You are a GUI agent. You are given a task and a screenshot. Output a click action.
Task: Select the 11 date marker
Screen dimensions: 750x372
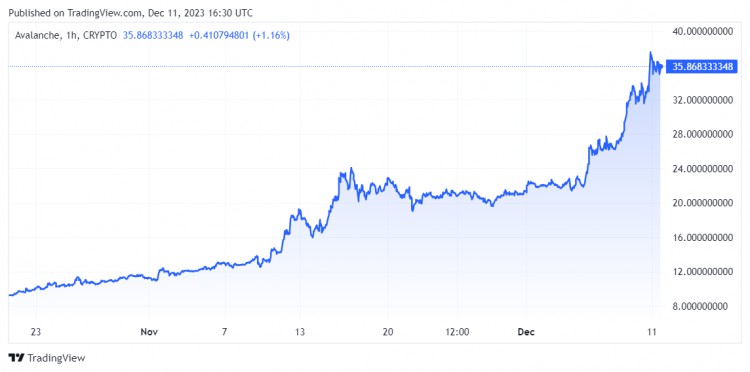[652, 331]
